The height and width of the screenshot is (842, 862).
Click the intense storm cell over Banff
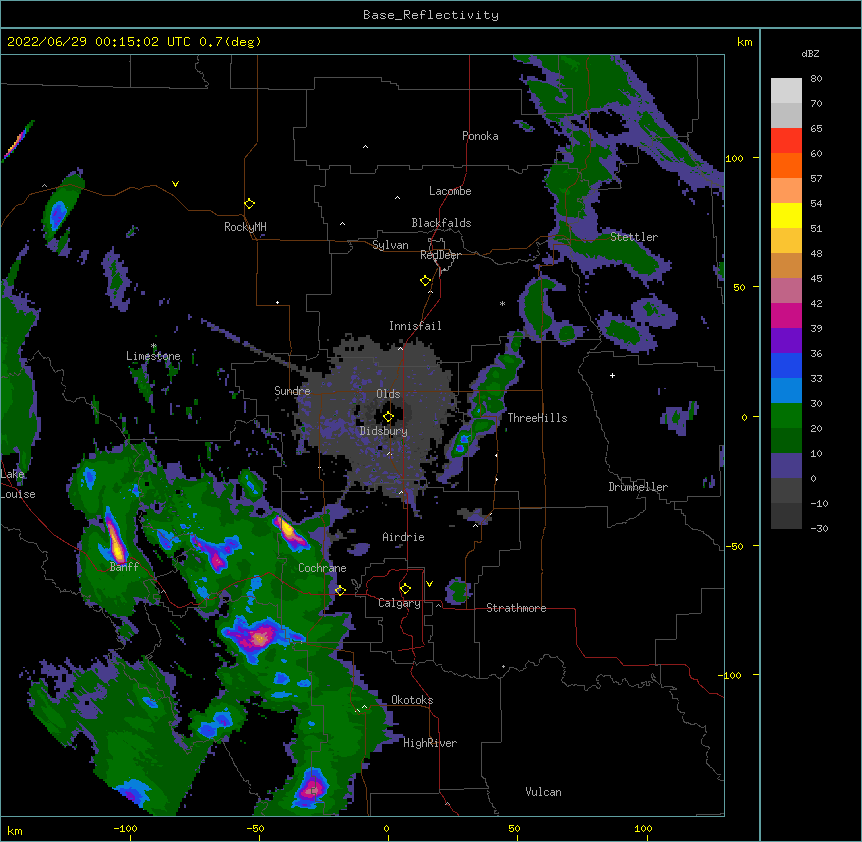(115, 538)
